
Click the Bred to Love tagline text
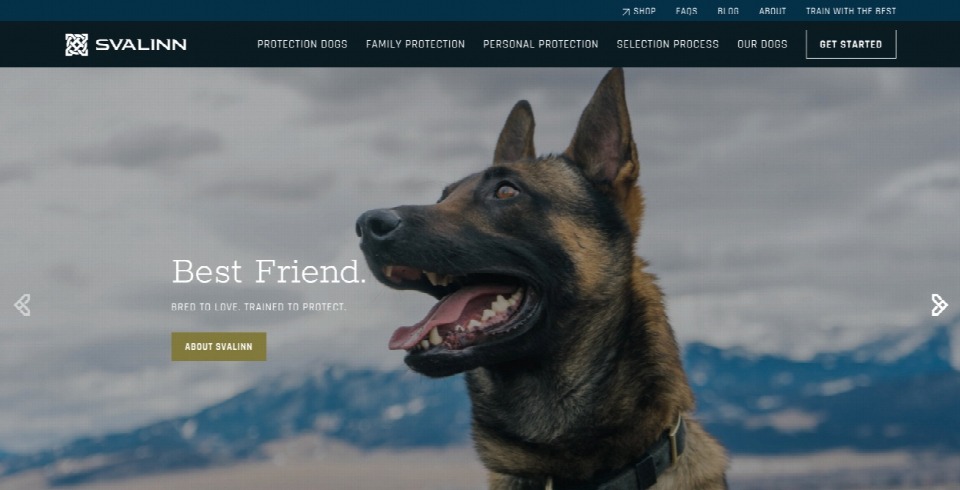[258, 307]
